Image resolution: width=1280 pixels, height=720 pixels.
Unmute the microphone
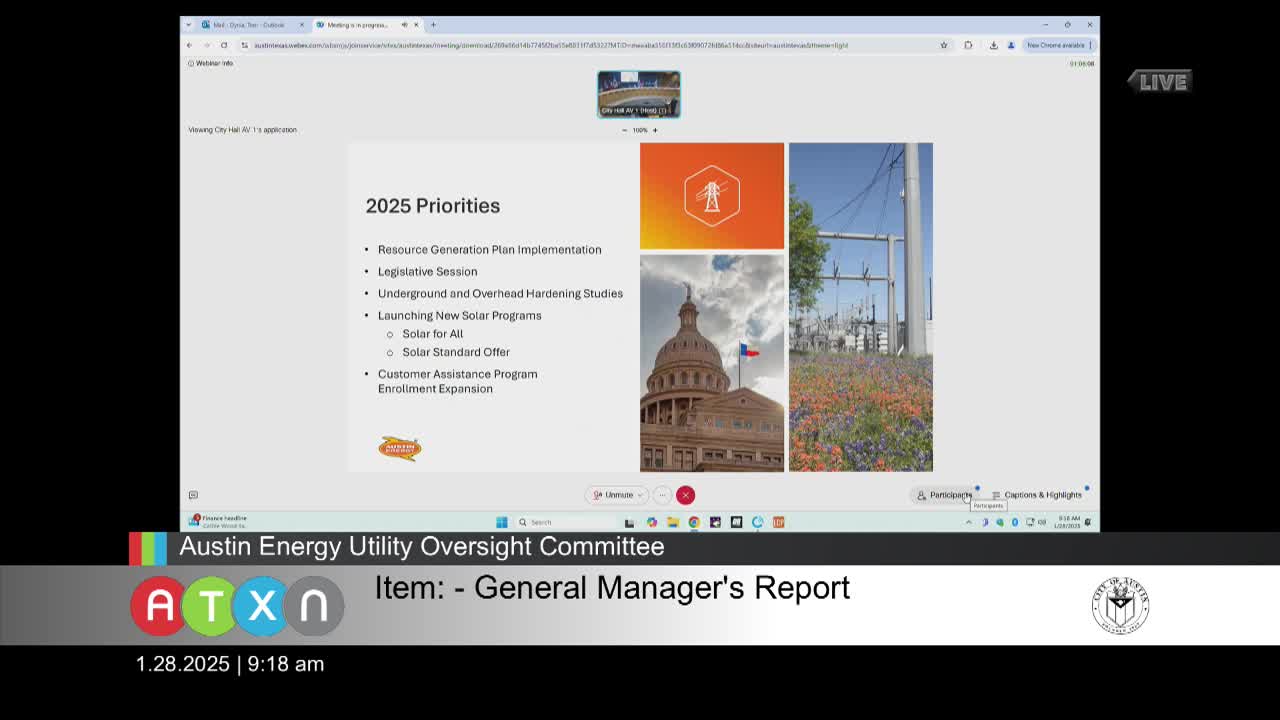coord(613,495)
